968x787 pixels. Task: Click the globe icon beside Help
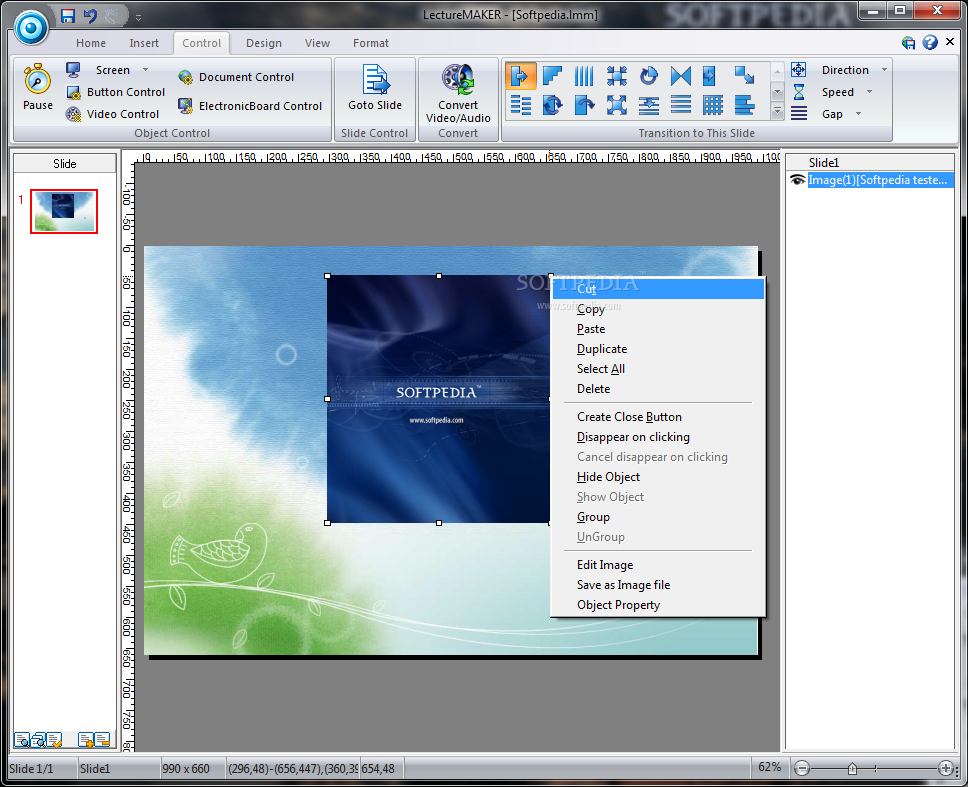click(908, 43)
